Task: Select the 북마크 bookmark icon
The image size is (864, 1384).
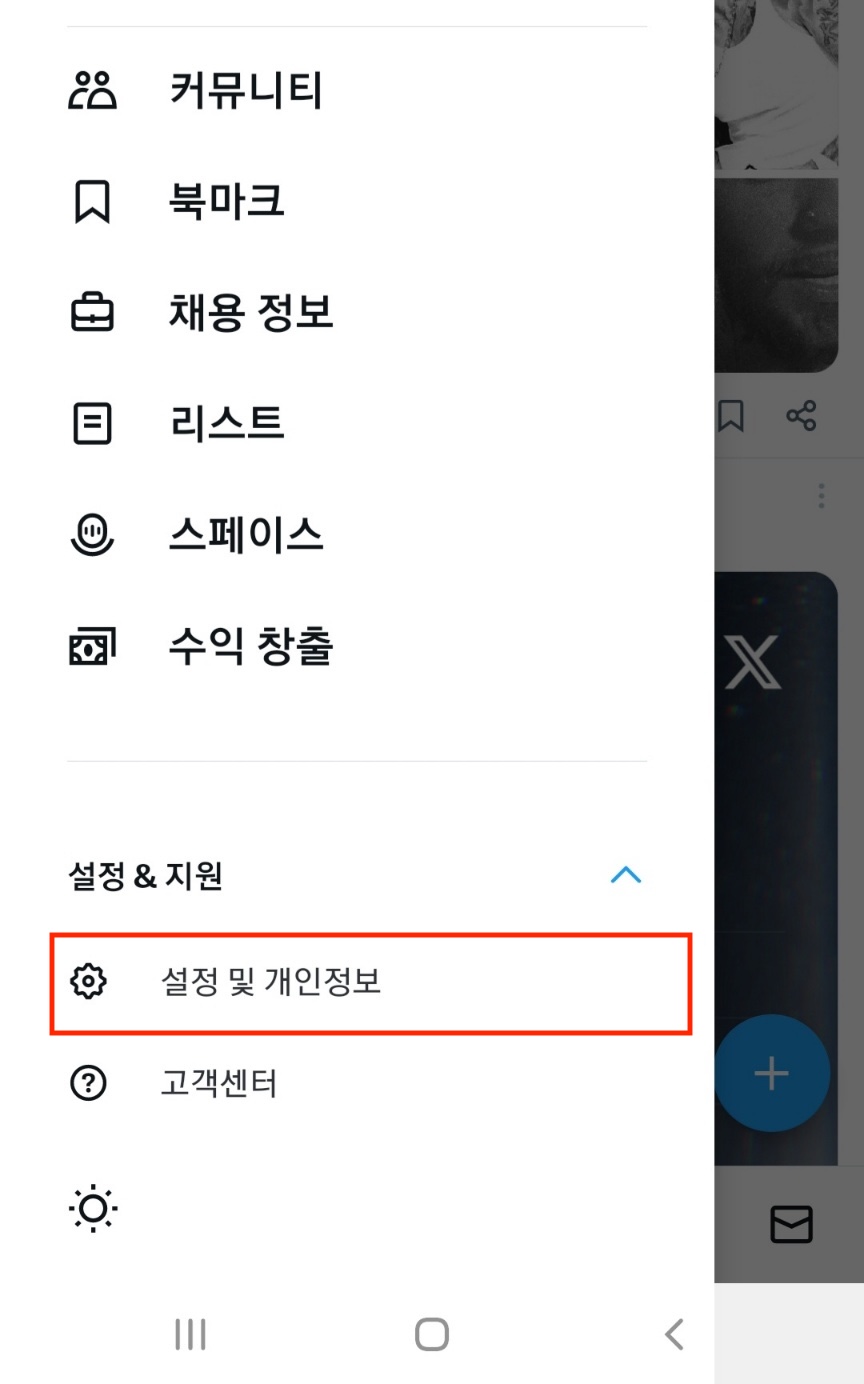Action: point(92,201)
